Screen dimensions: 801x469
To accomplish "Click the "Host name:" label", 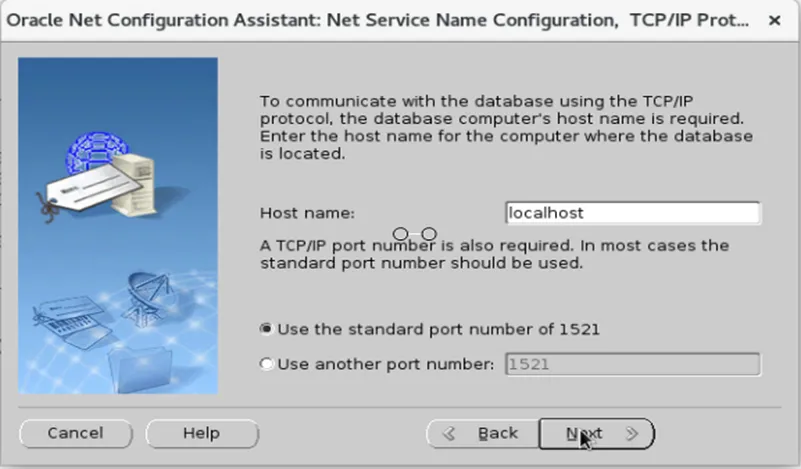I will (x=307, y=213).
